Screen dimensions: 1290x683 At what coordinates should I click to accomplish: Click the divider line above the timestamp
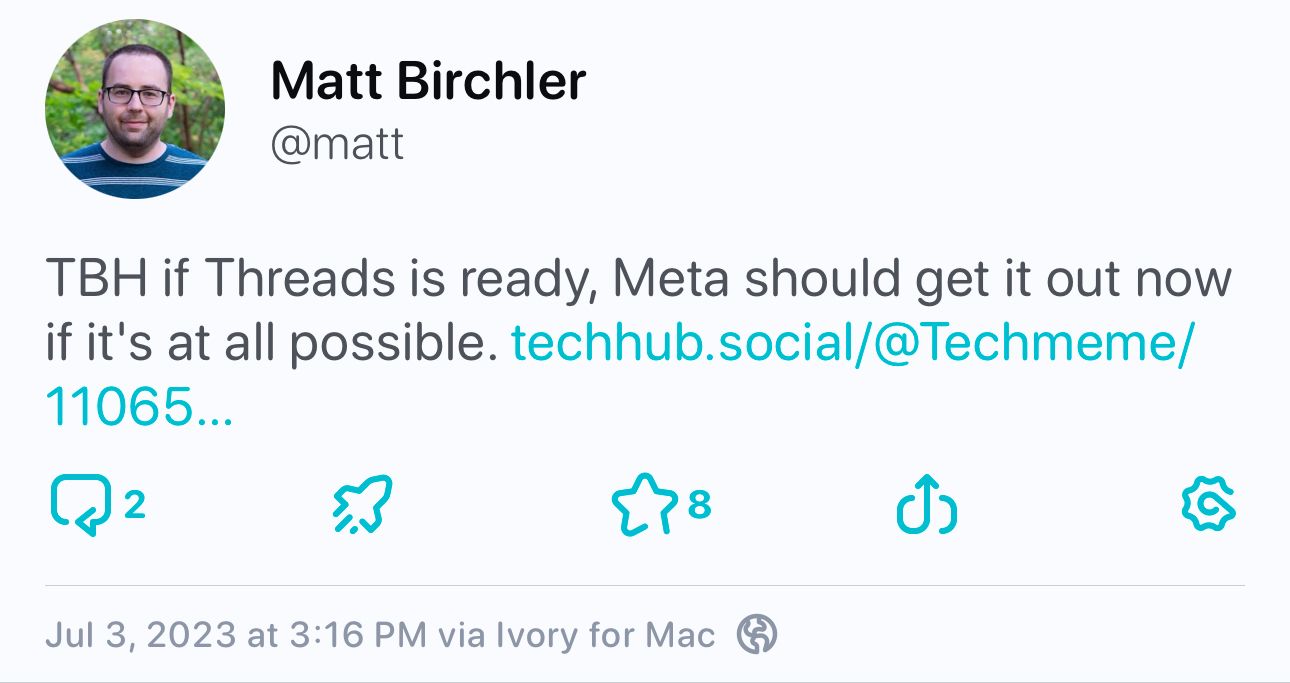(645, 585)
